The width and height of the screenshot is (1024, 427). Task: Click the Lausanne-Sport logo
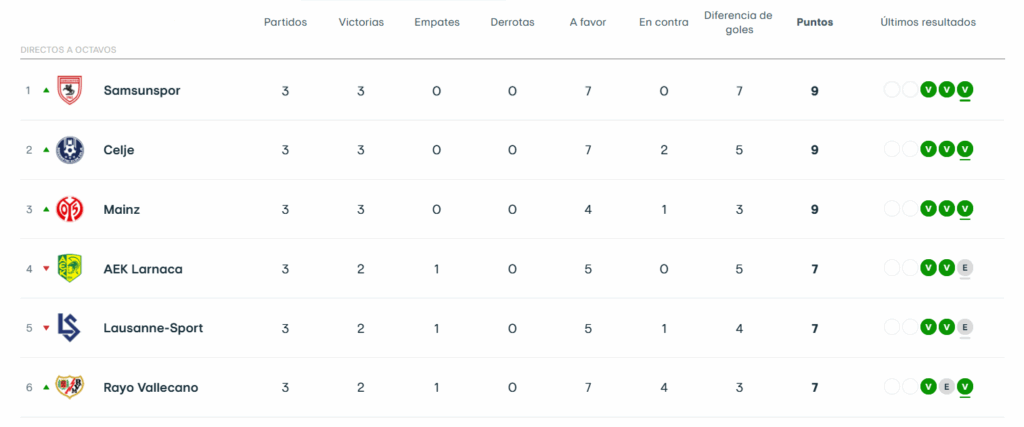(x=69, y=328)
